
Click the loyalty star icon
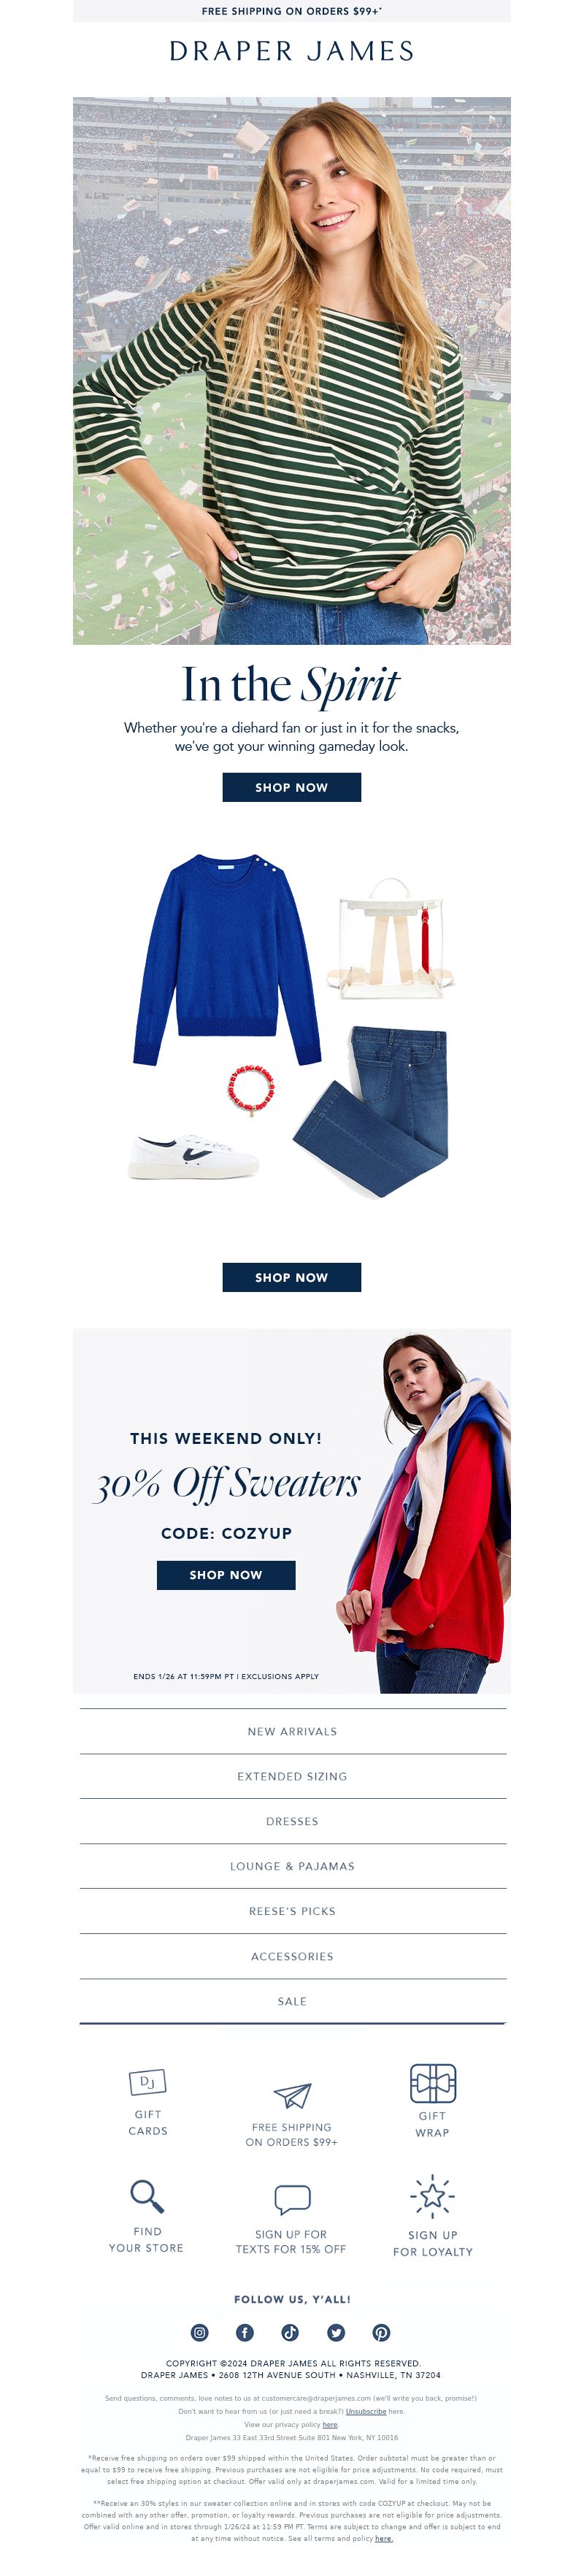point(432,2196)
